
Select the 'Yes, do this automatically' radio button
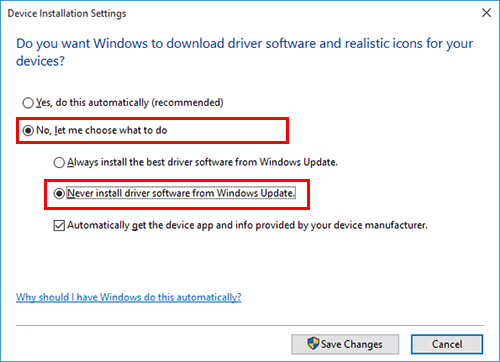coord(28,103)
